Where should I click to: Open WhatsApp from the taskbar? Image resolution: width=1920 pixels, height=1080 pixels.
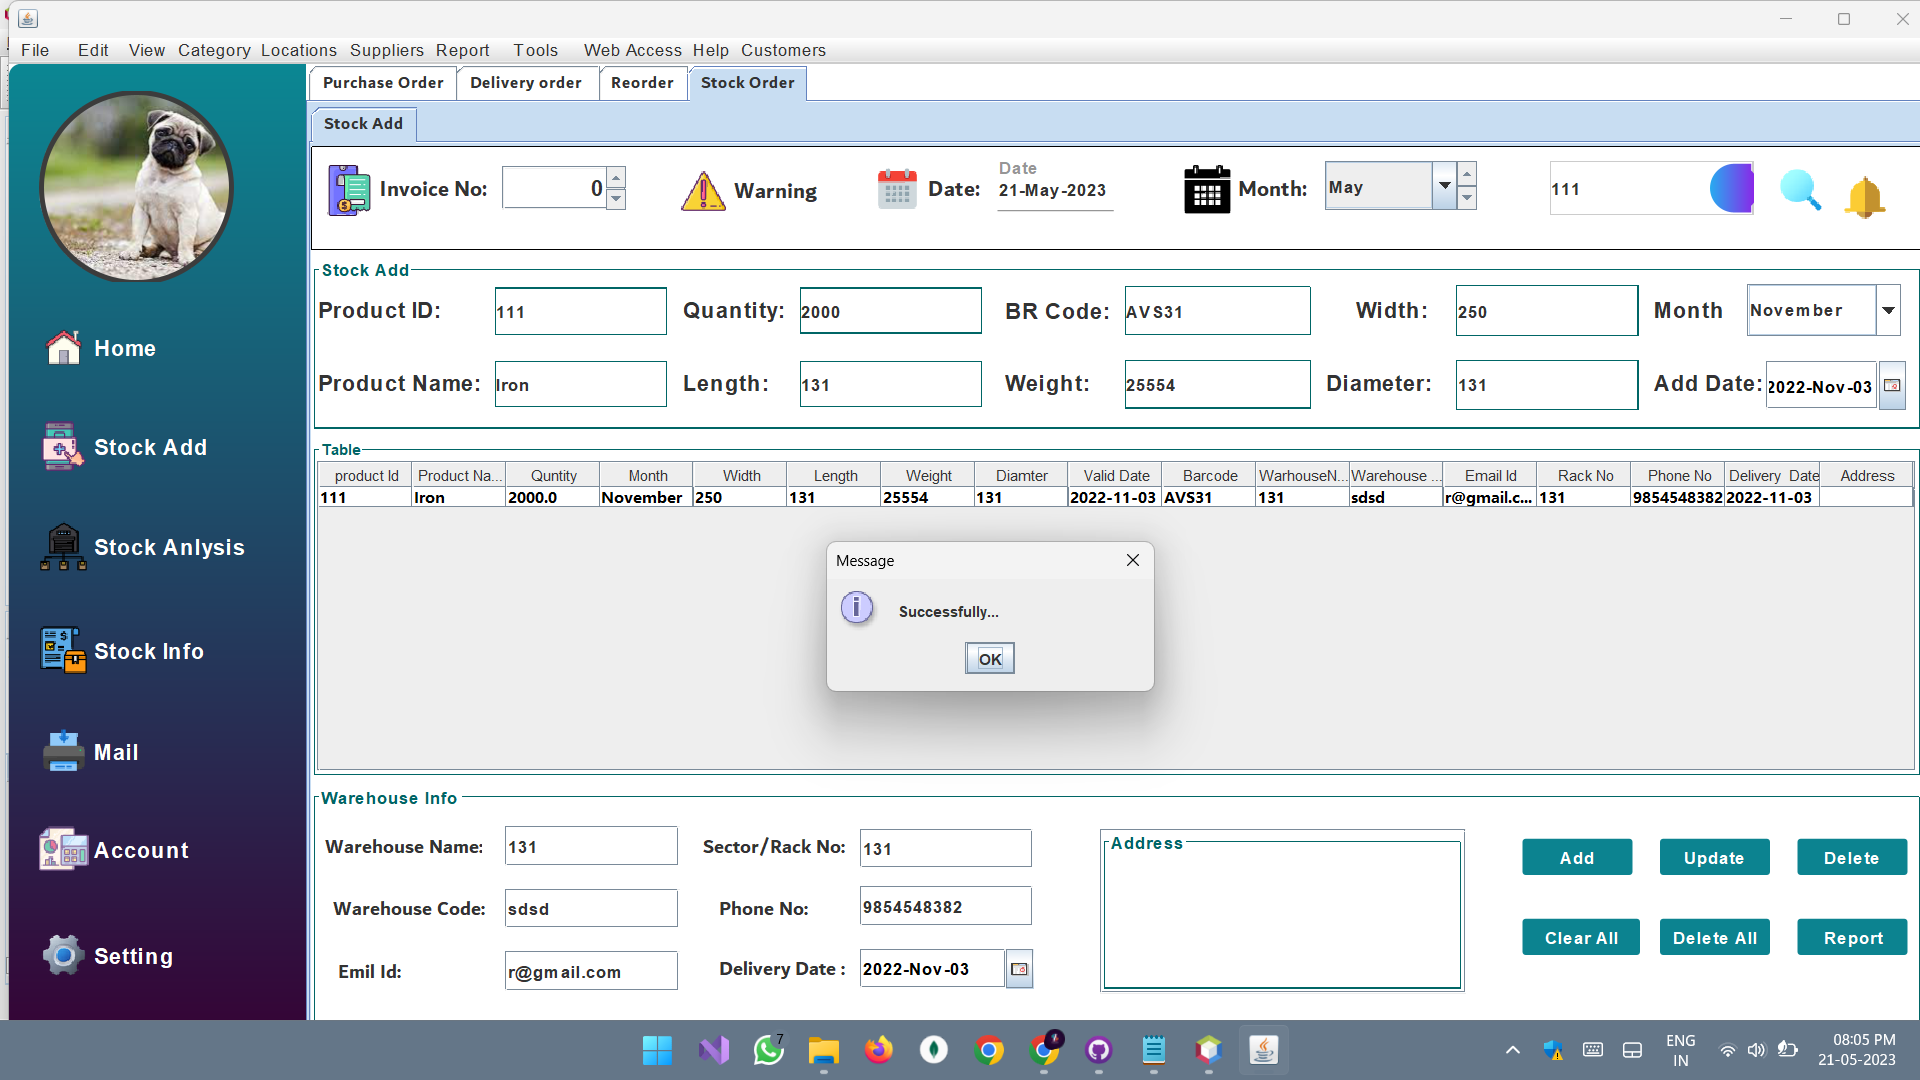pos(768,1050)
